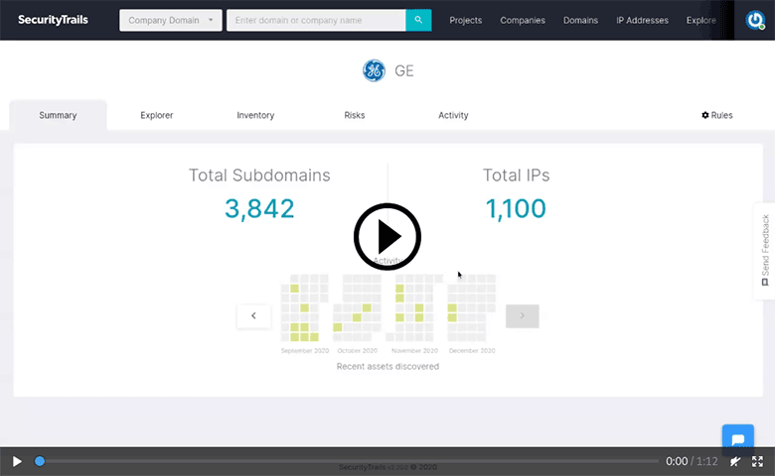Click the GE company logo

pyautogui.click(x=374, y=71)
